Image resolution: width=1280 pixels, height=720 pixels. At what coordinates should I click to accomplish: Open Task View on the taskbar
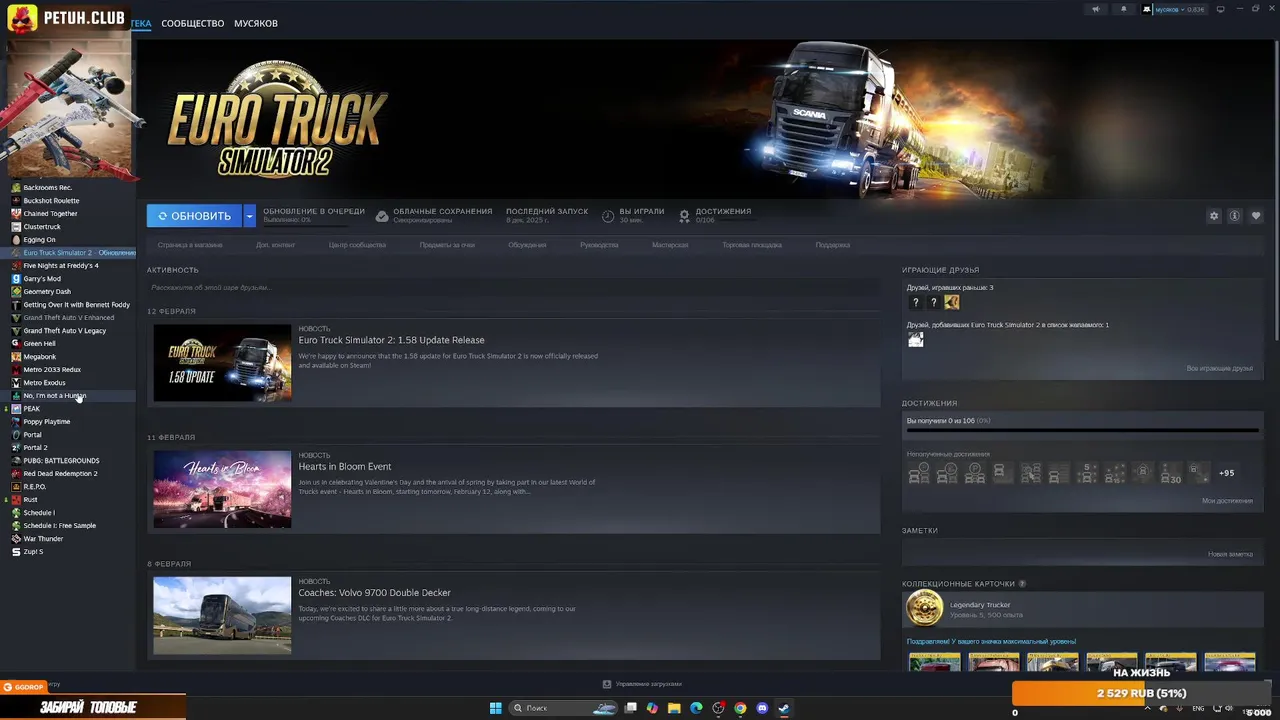point(631,708)
